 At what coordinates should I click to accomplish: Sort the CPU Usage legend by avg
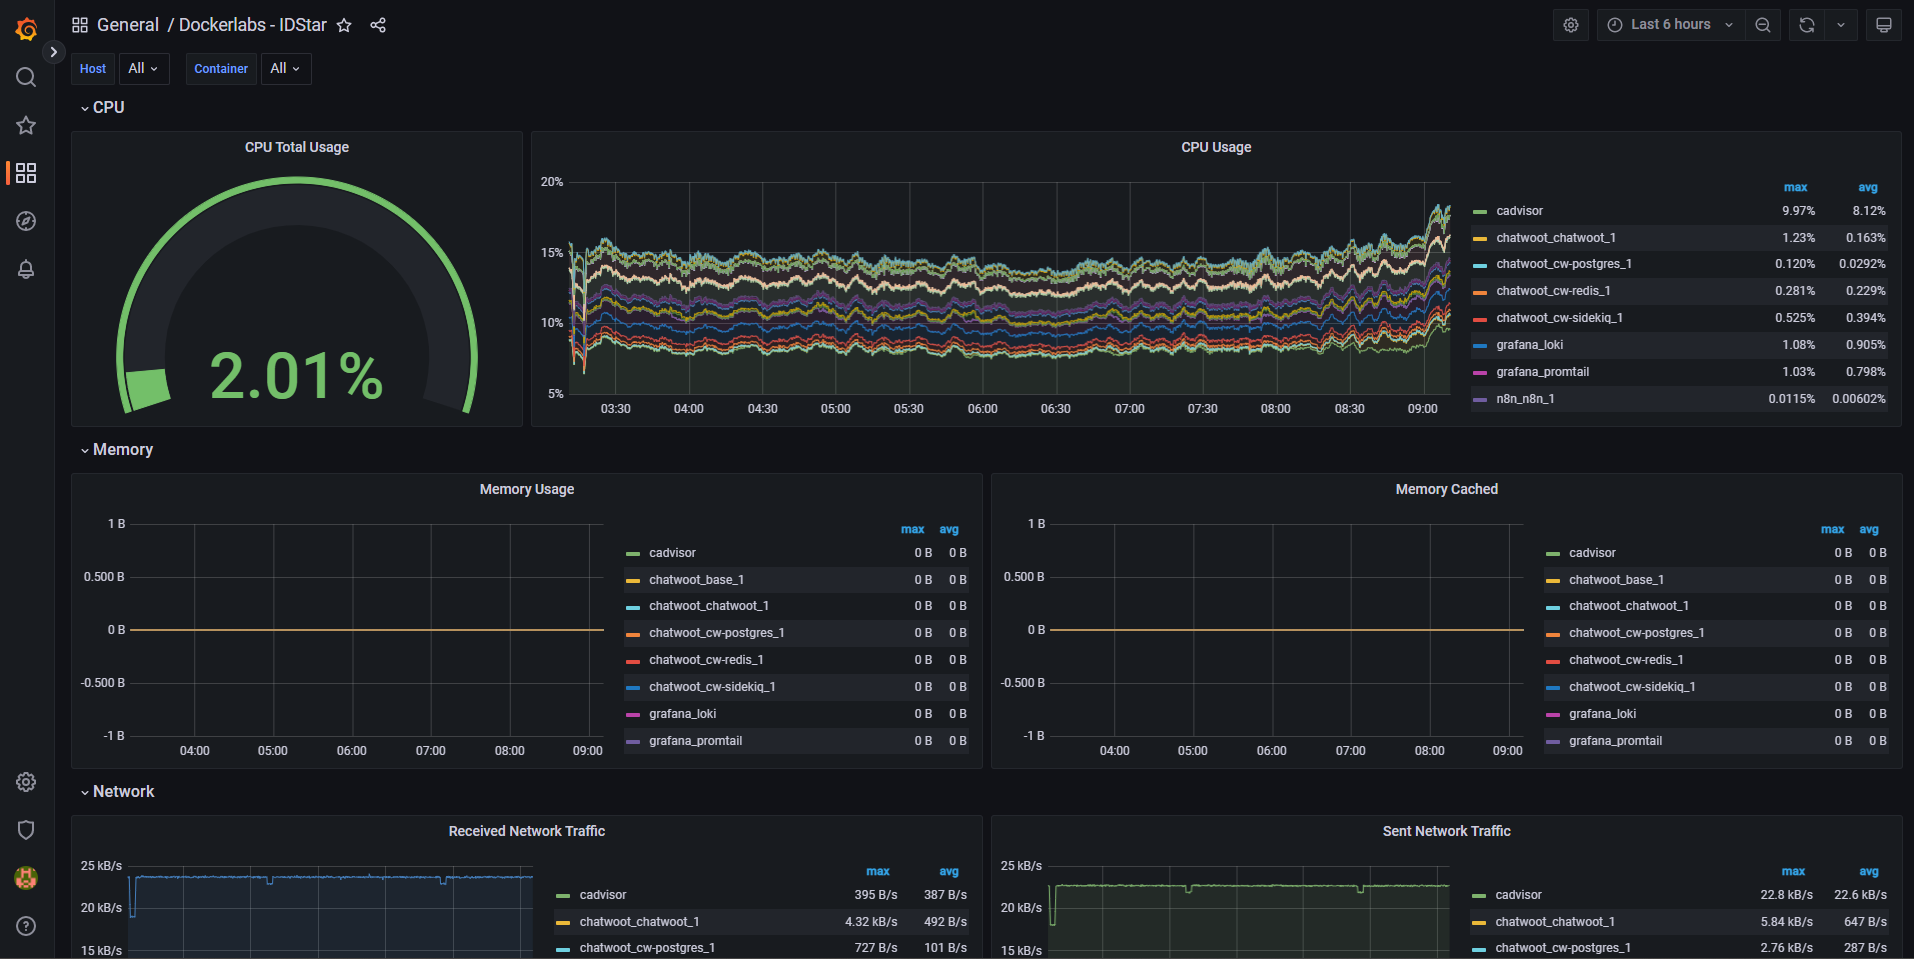[1868, 187]
